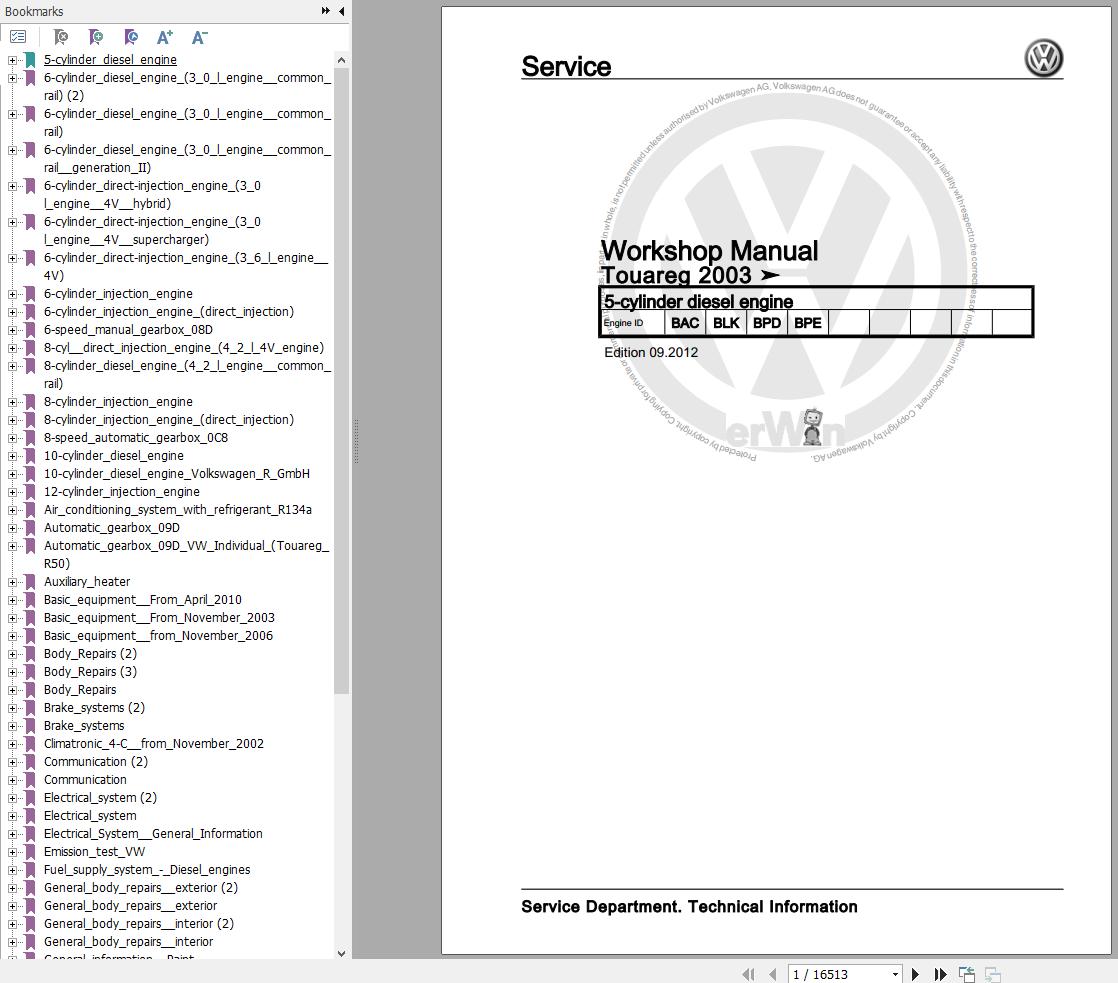Open bookmark Automatic_gearbox_09D_VW_Individual_(Touareg_R50)
1118x983 pixels.
click(186, 555)
